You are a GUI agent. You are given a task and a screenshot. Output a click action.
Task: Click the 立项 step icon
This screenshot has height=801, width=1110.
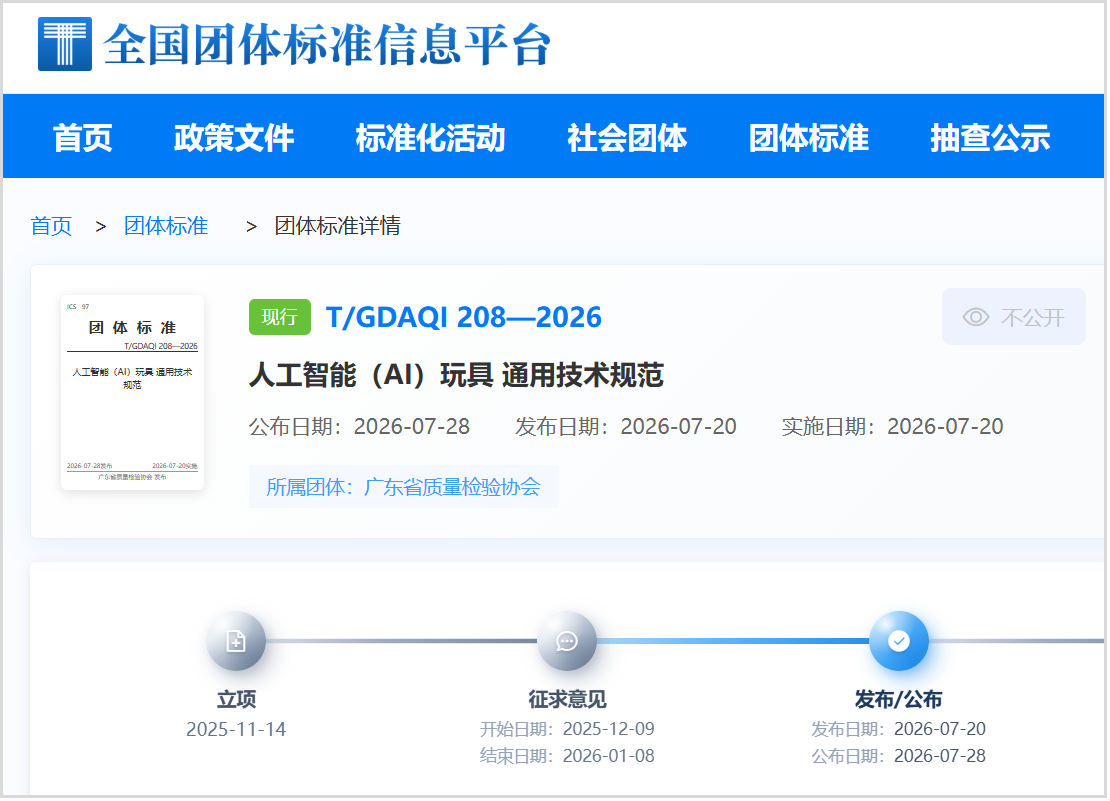tap(236, 642)
